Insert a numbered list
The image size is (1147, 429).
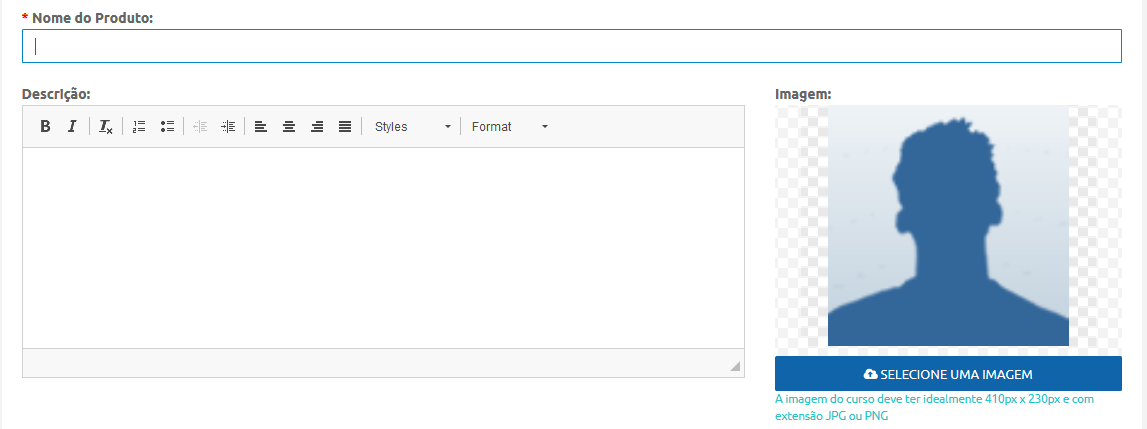139,127
